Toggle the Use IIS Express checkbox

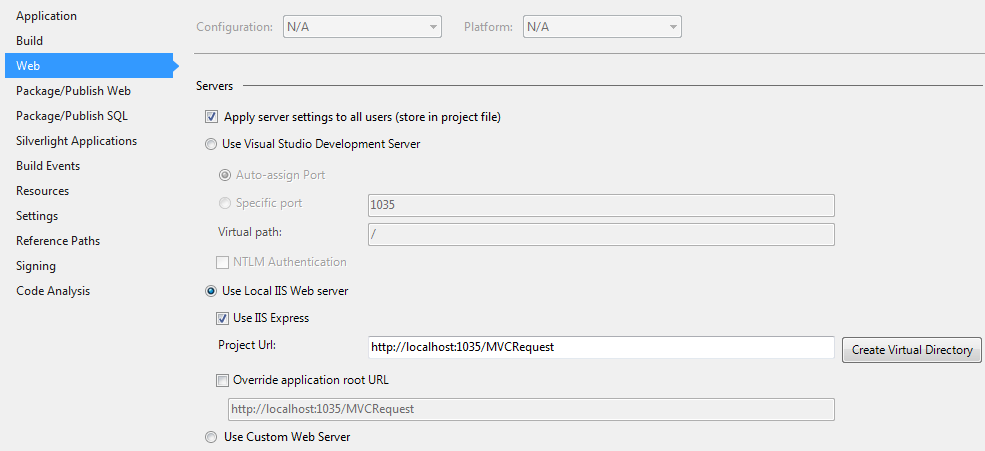click(222, 318)
